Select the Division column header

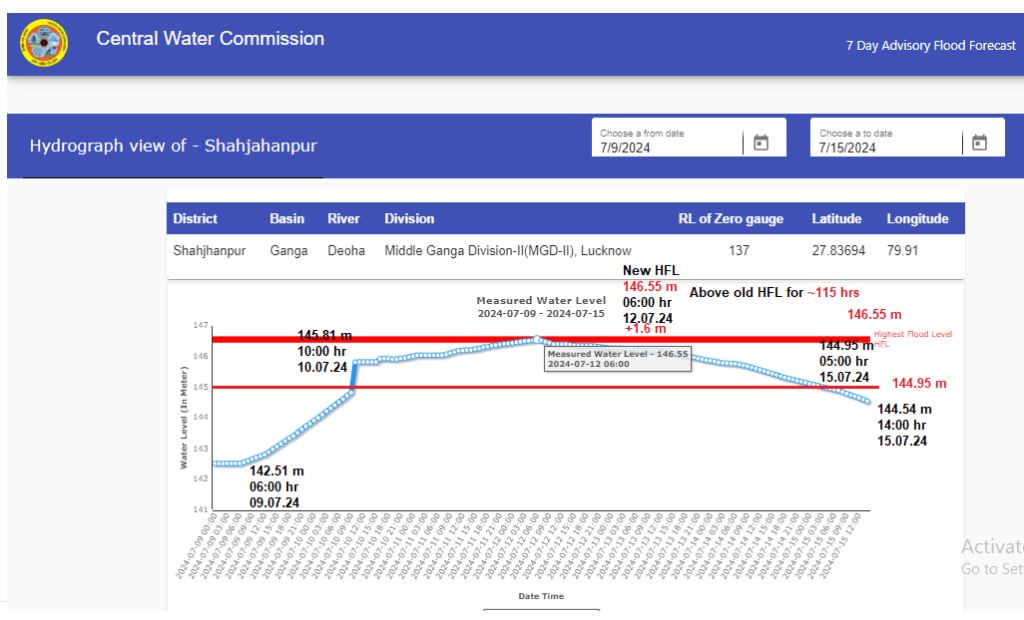point(409,219)
